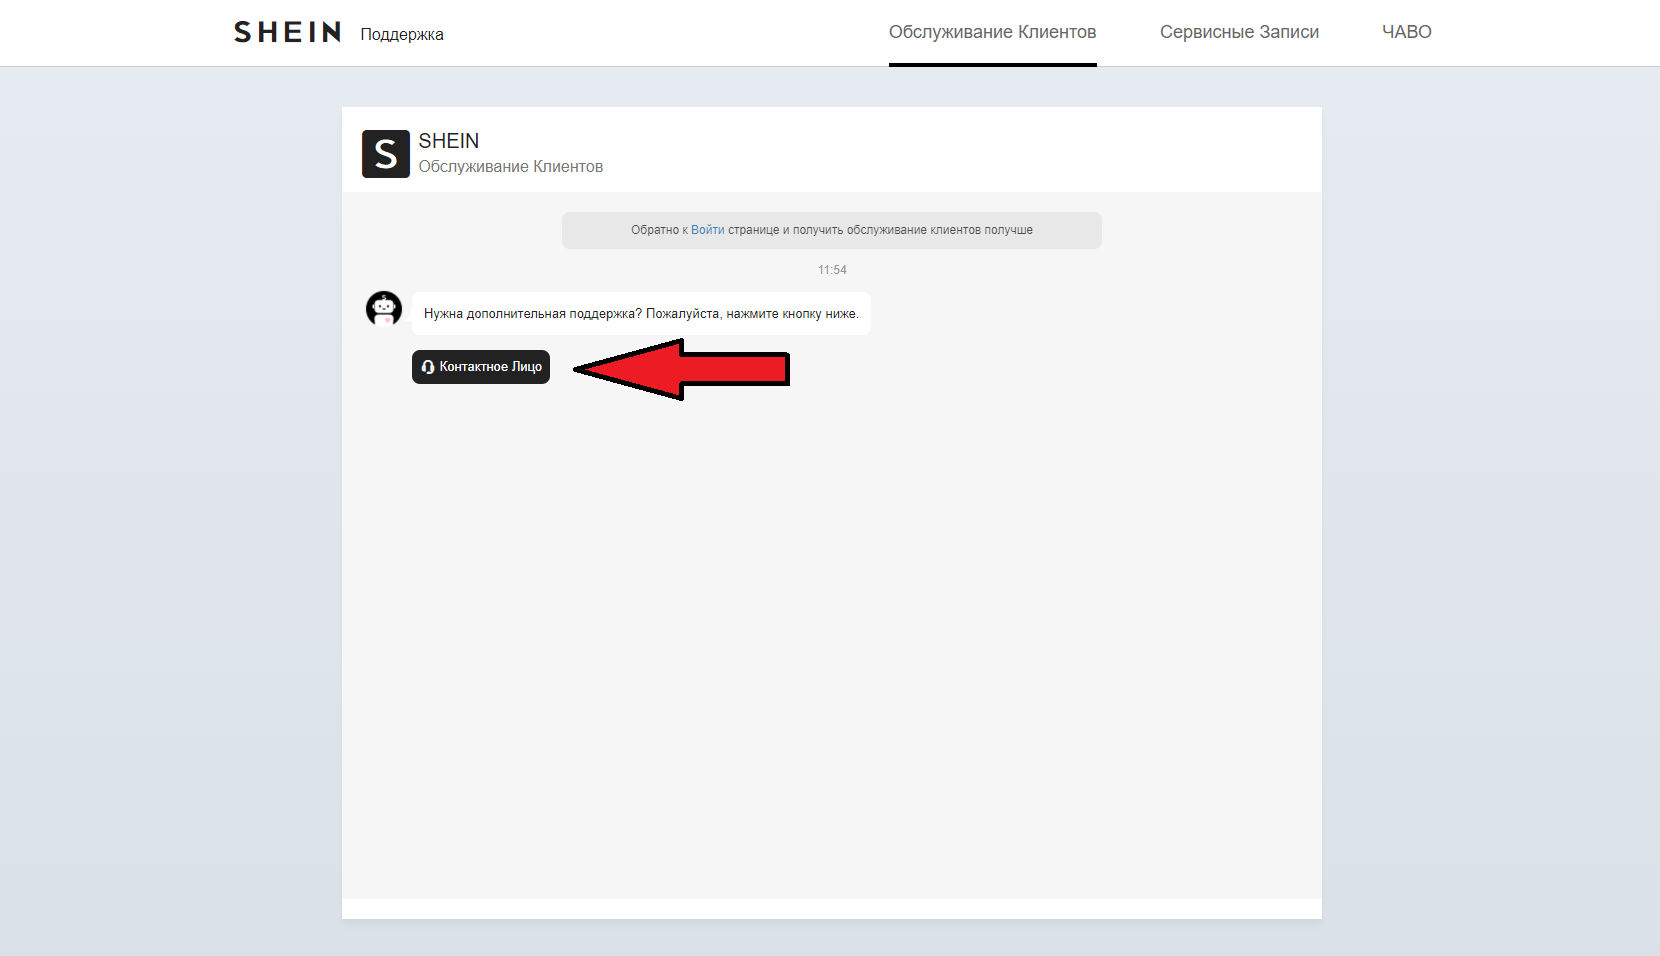Click the chatbot robot avatar
This screenshot has height=956, width=1660.
pyautogui.click(x=384, y=309)
